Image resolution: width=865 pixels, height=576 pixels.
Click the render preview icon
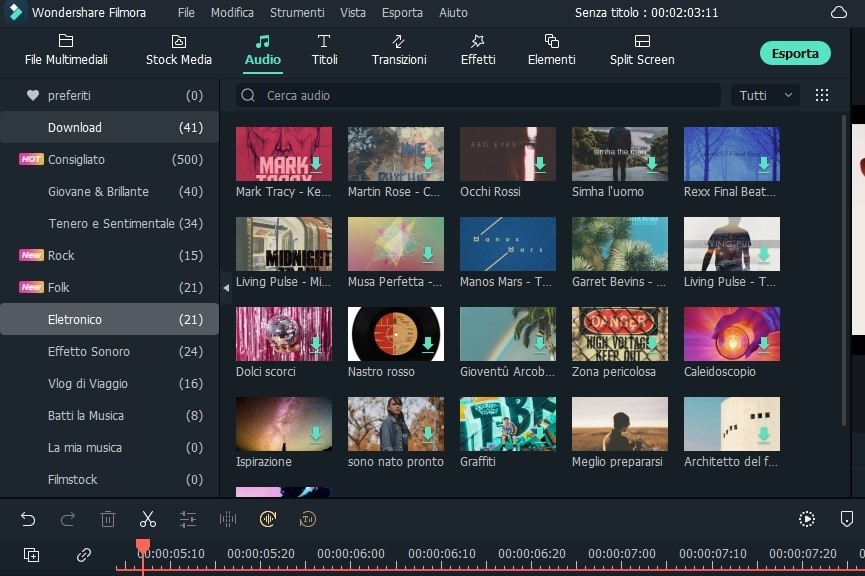806,519
